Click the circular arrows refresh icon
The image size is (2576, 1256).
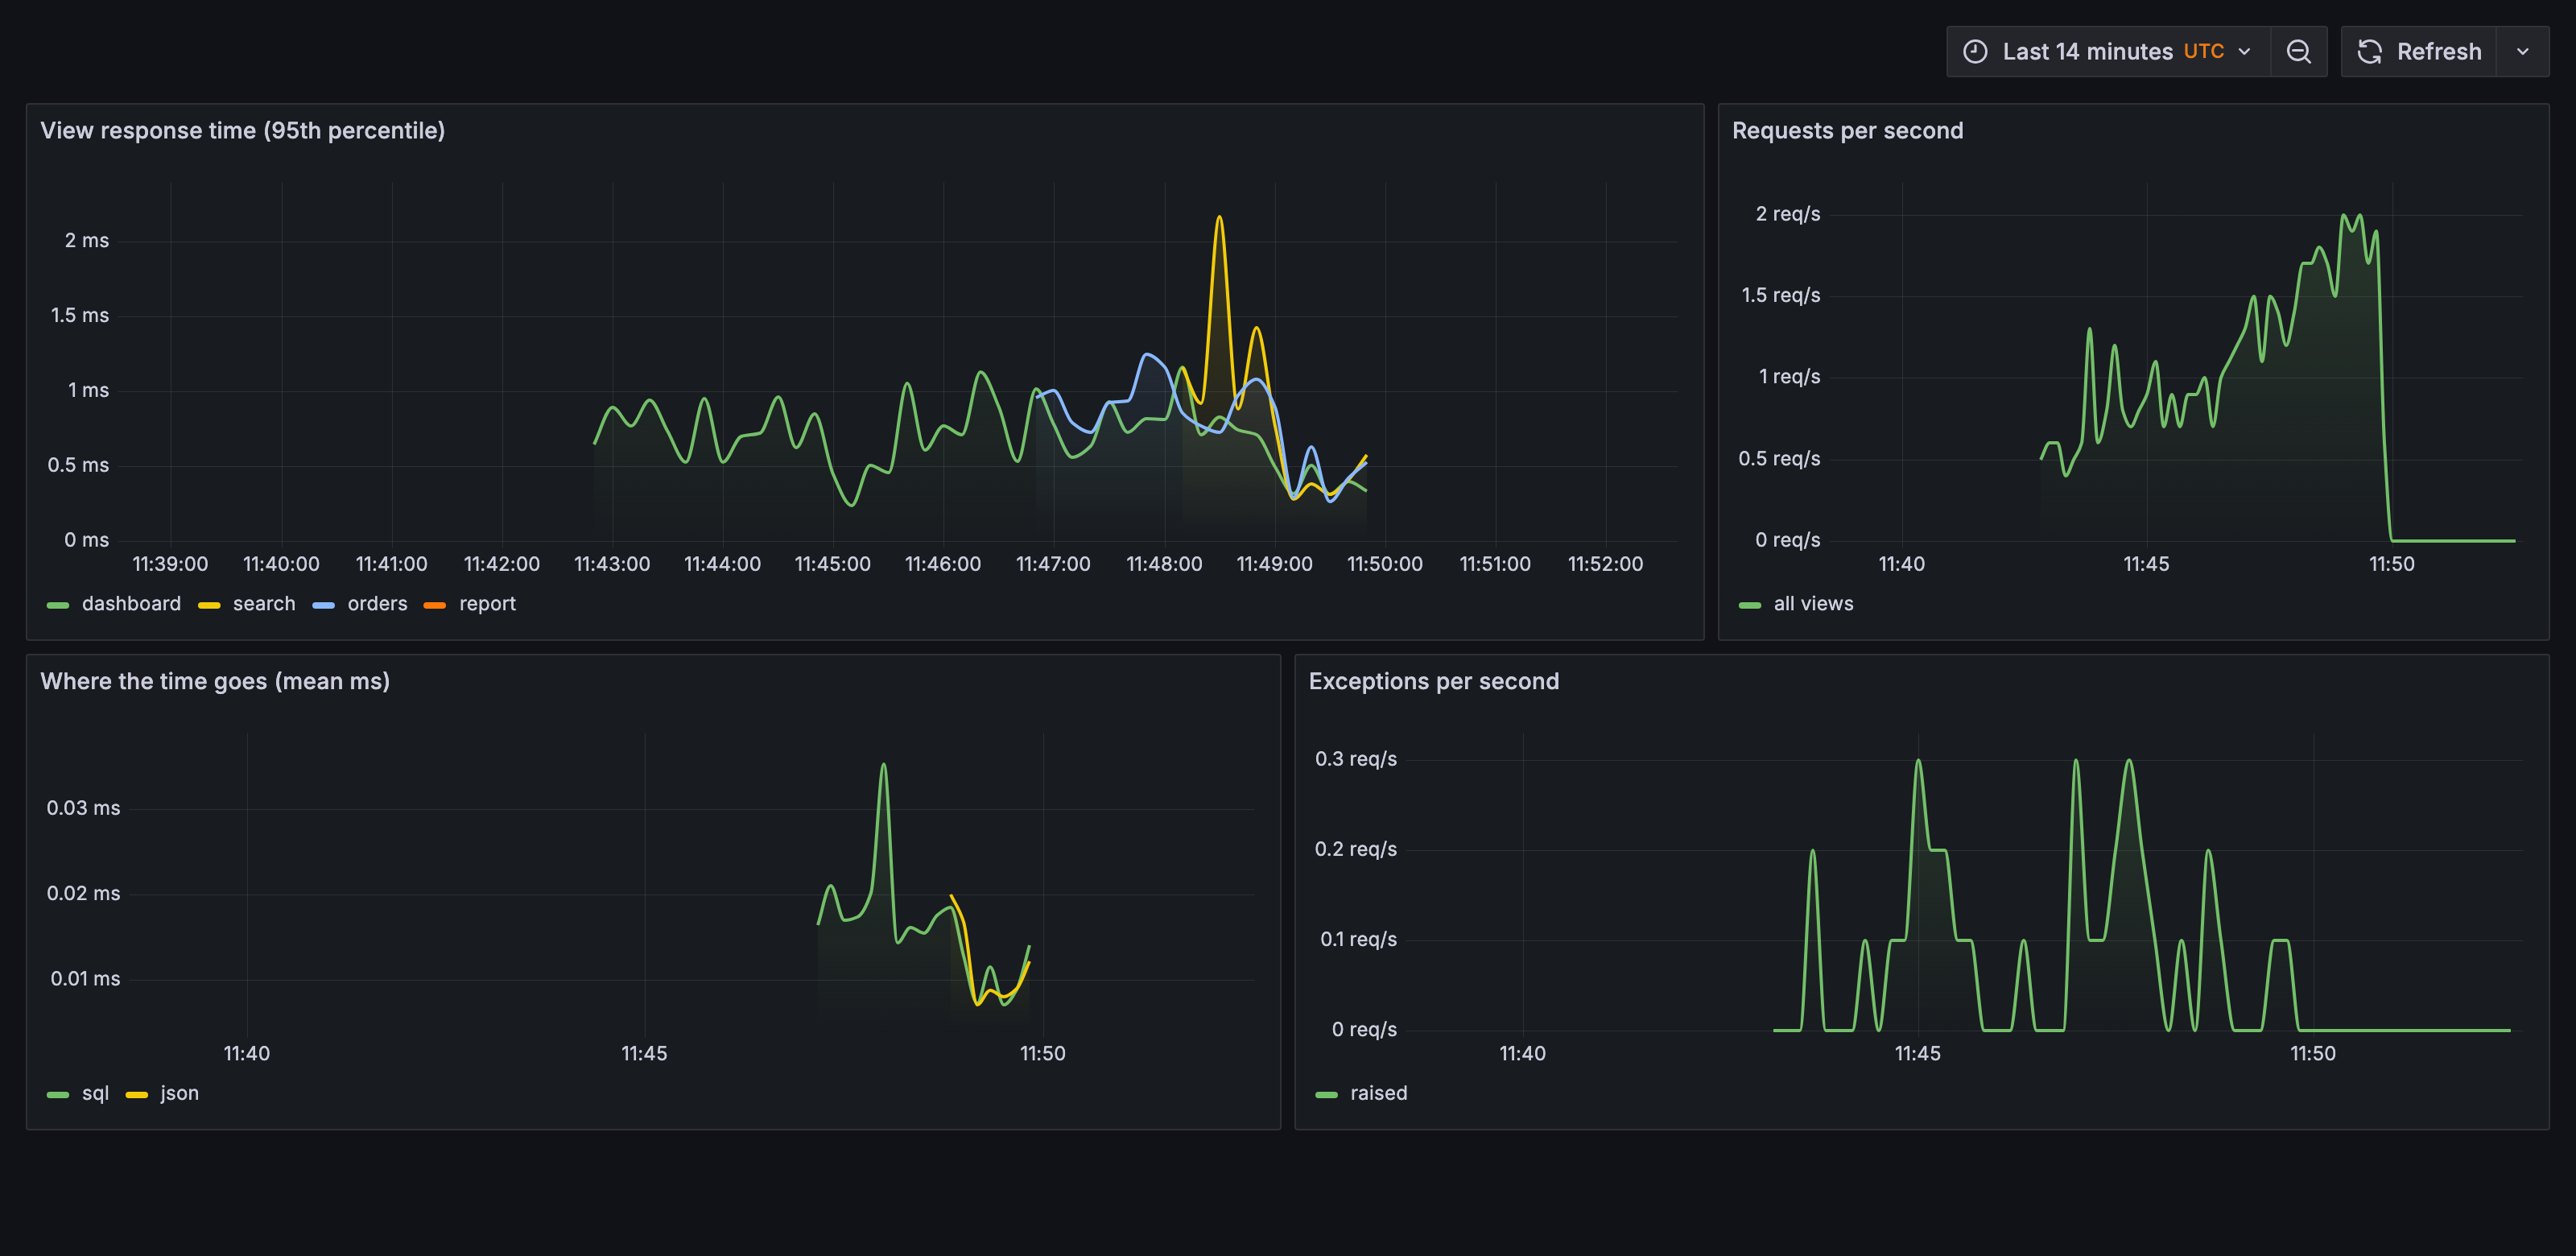[2369, 51]
